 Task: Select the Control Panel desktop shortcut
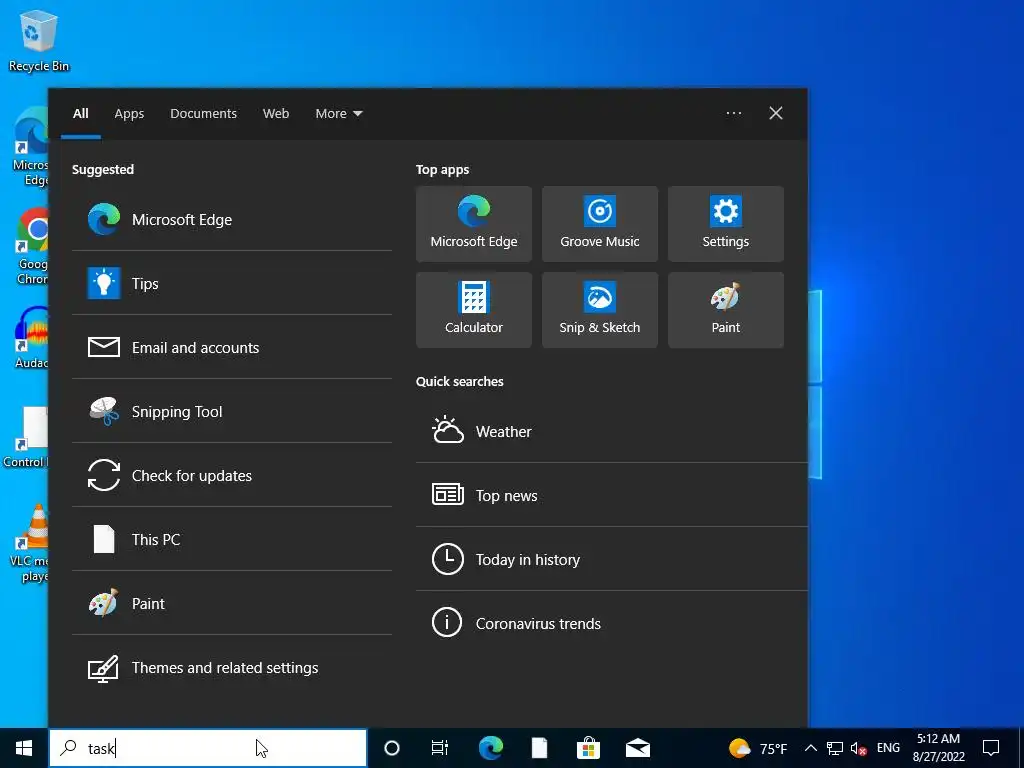[x=26, y=438]
